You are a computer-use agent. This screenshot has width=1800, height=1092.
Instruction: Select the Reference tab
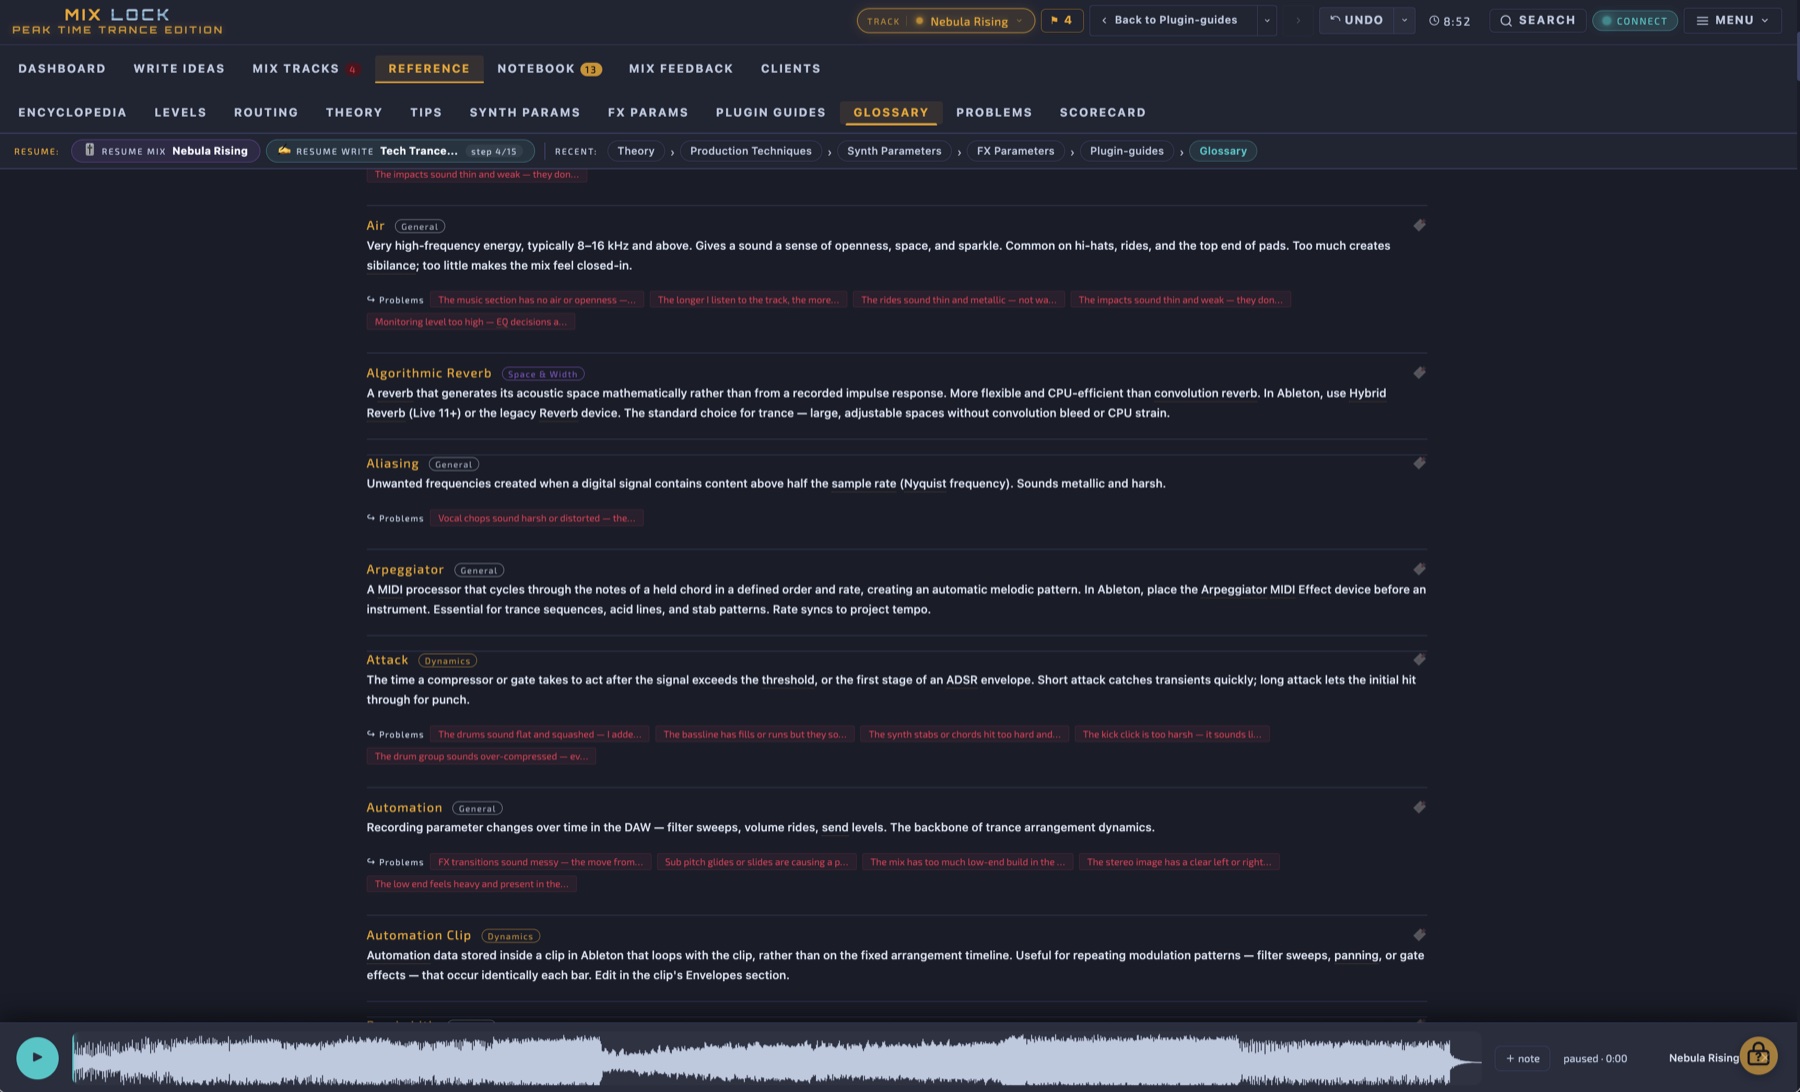[x=429, y=69]
